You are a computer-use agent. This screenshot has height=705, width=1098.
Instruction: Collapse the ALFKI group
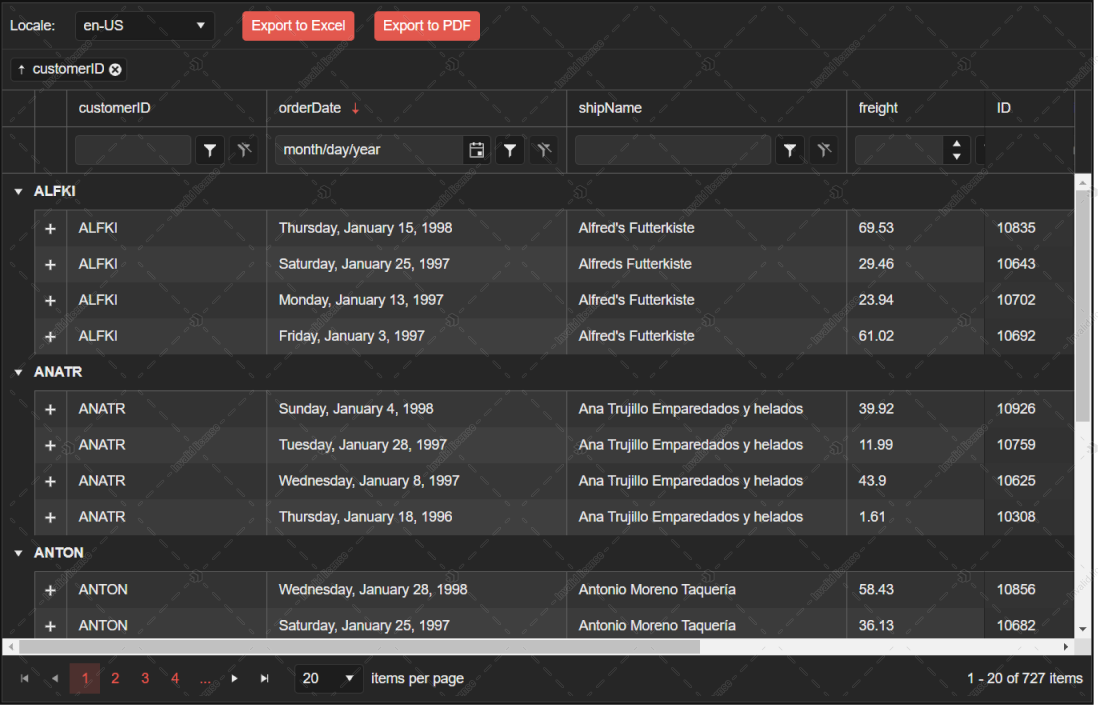click(x=17, y=190)
